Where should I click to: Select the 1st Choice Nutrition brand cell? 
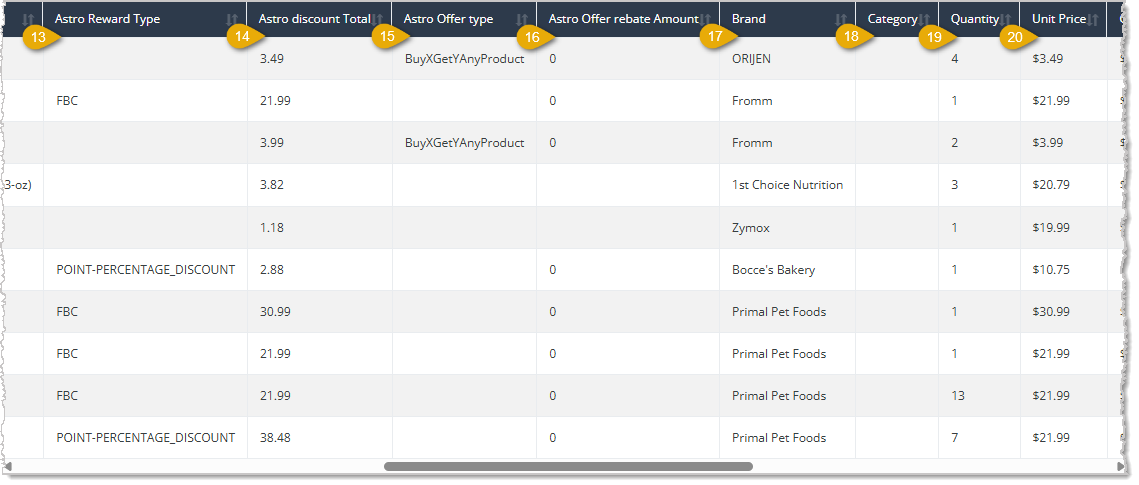coord(787,185)
